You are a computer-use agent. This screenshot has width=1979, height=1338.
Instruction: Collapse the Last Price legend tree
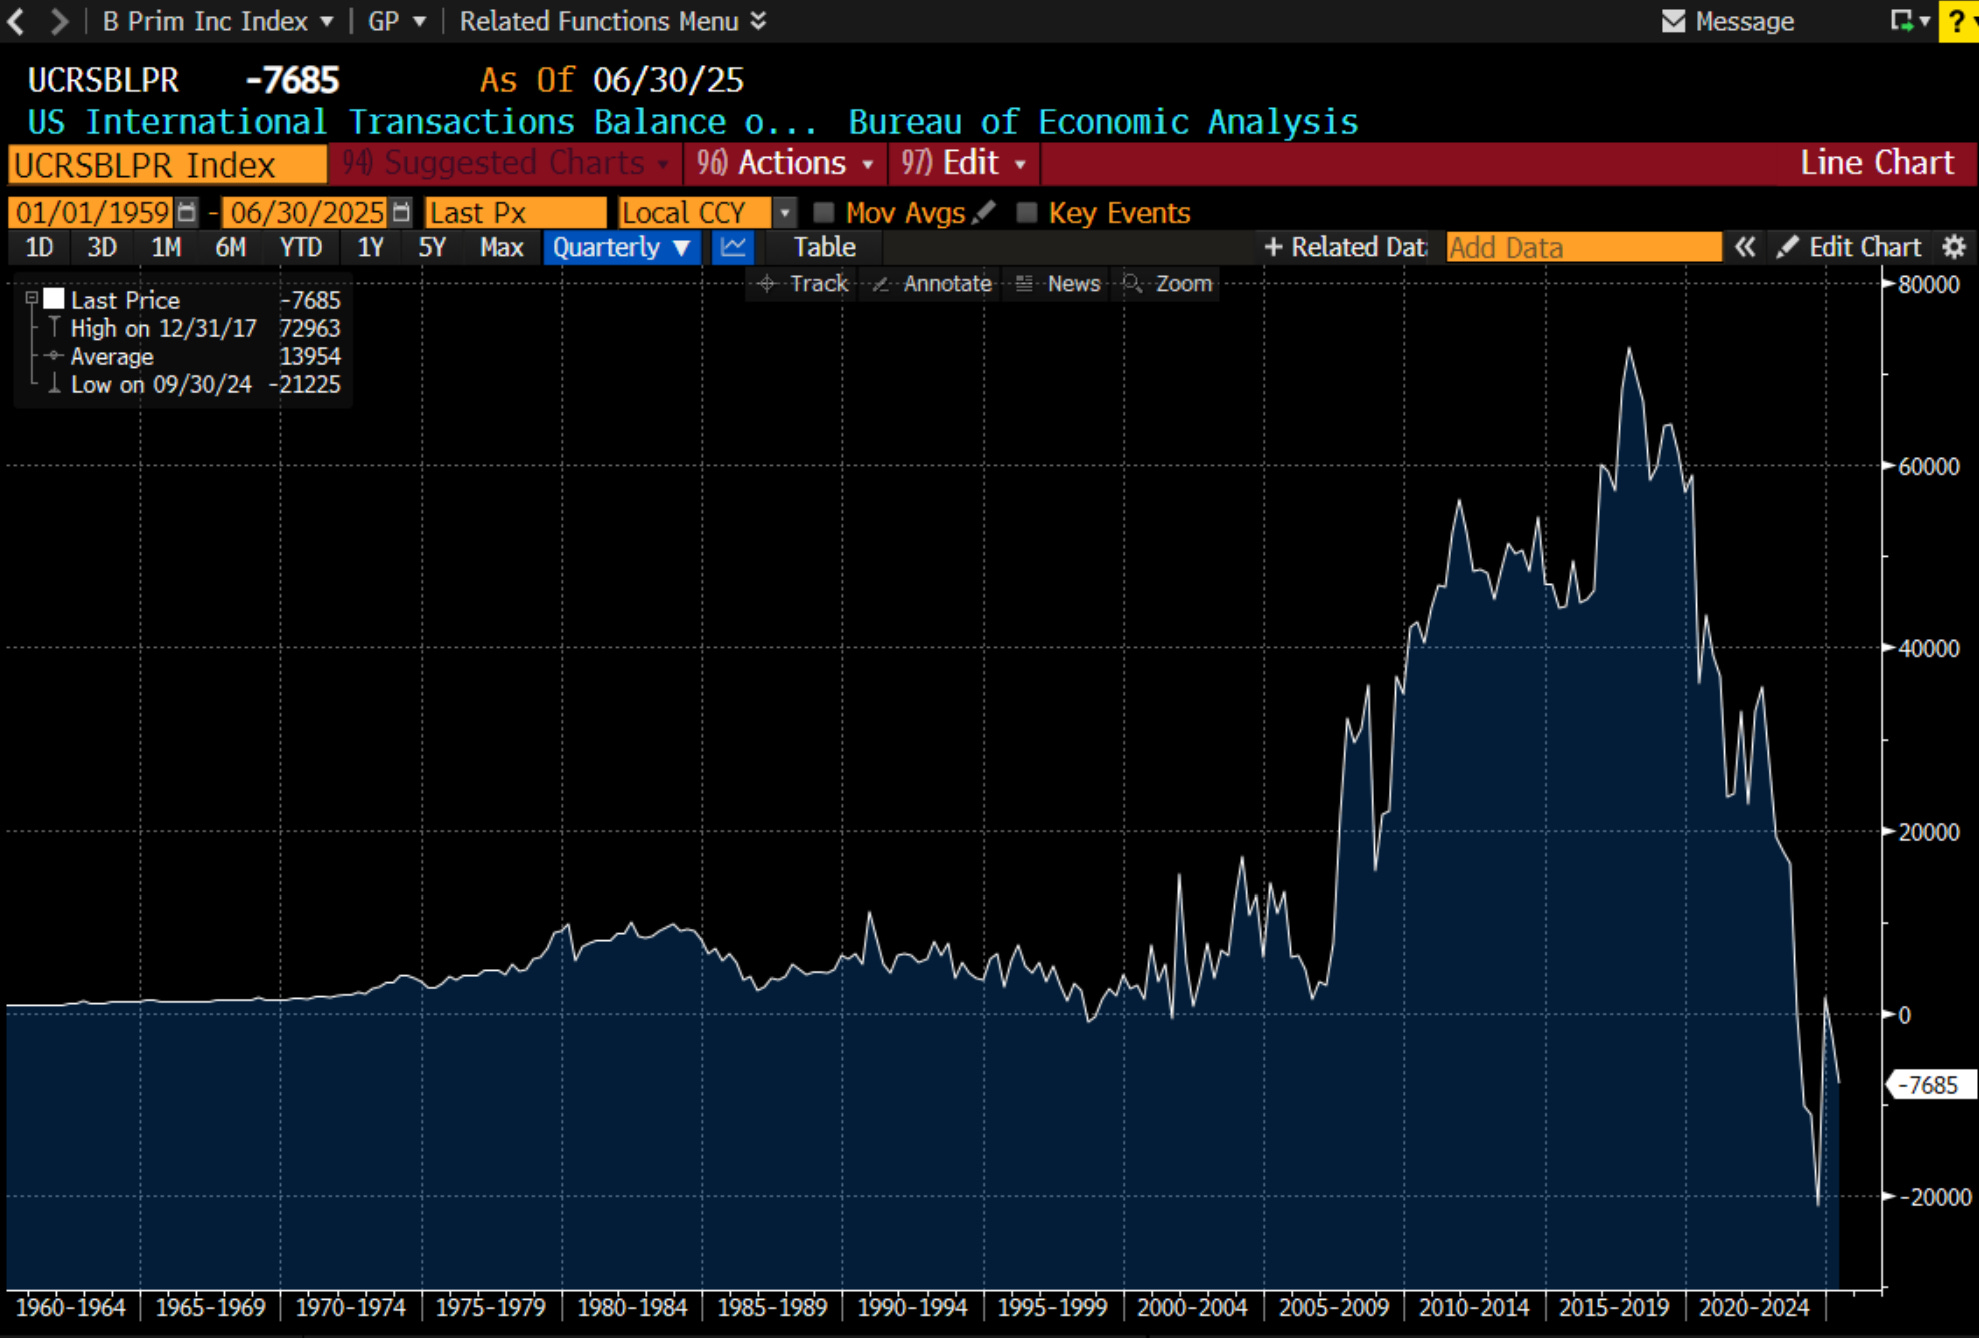[x=32, y=298]
